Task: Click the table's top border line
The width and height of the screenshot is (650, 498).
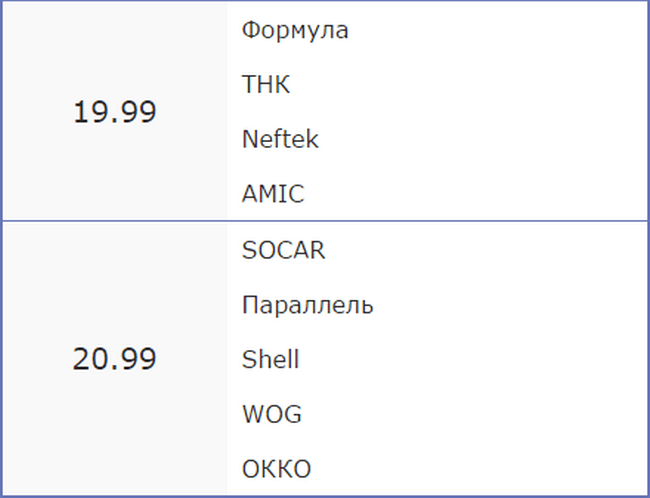Action: point(325,1)
